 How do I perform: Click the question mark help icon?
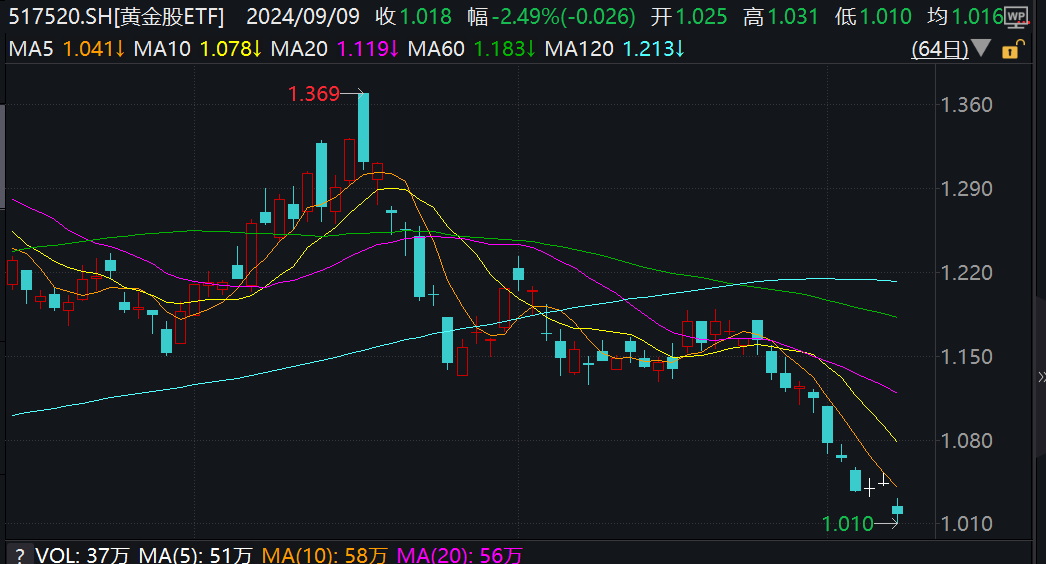[20, 555]
